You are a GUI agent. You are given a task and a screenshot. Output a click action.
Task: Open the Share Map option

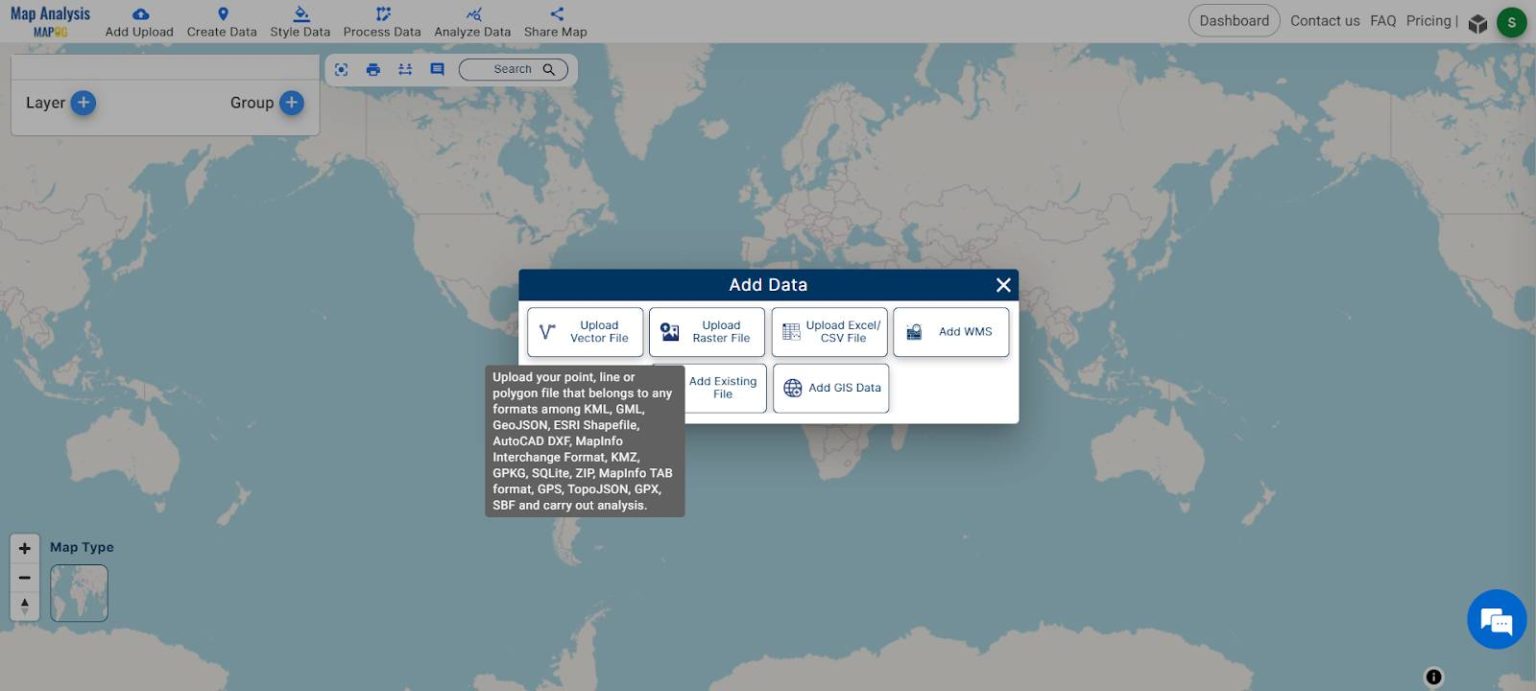pyautogui.click(x=556, y=22)
